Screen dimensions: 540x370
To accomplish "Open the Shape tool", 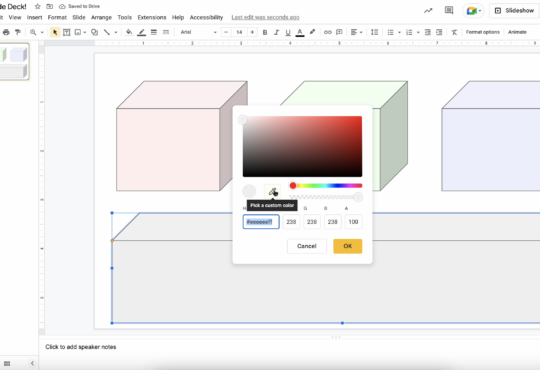I will point(94,32).
